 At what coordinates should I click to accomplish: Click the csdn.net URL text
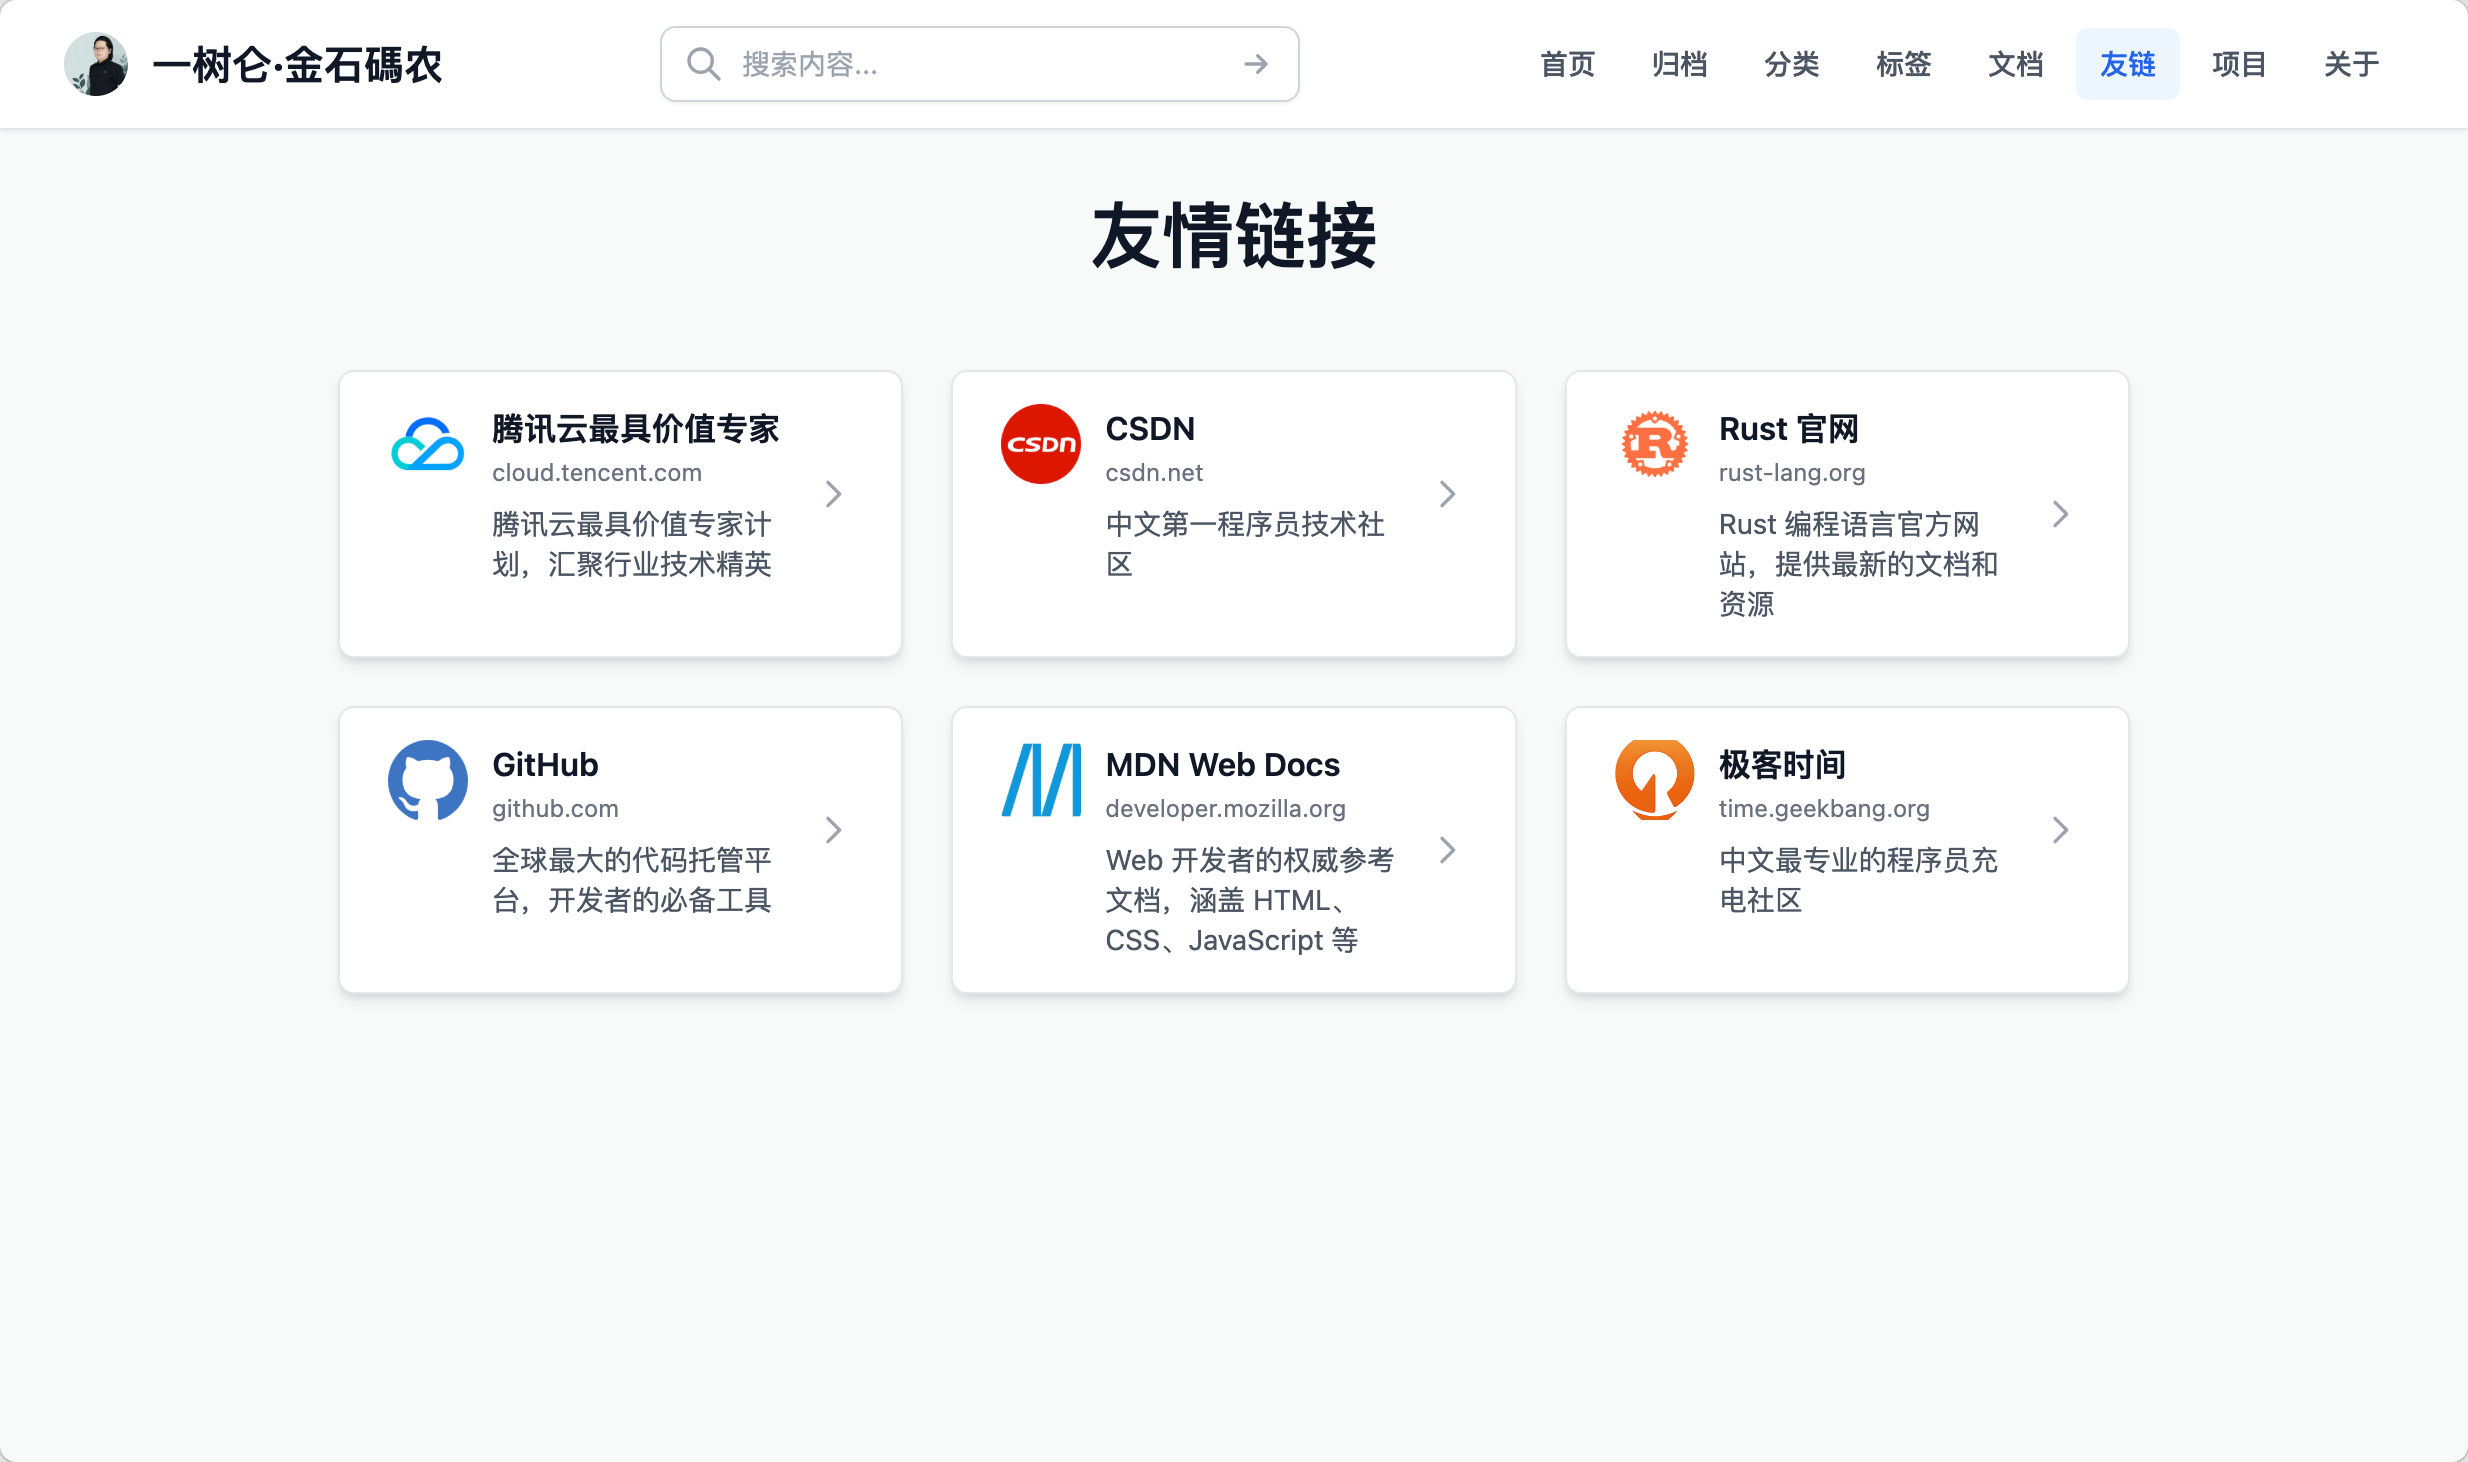[x=1154, y=473]
